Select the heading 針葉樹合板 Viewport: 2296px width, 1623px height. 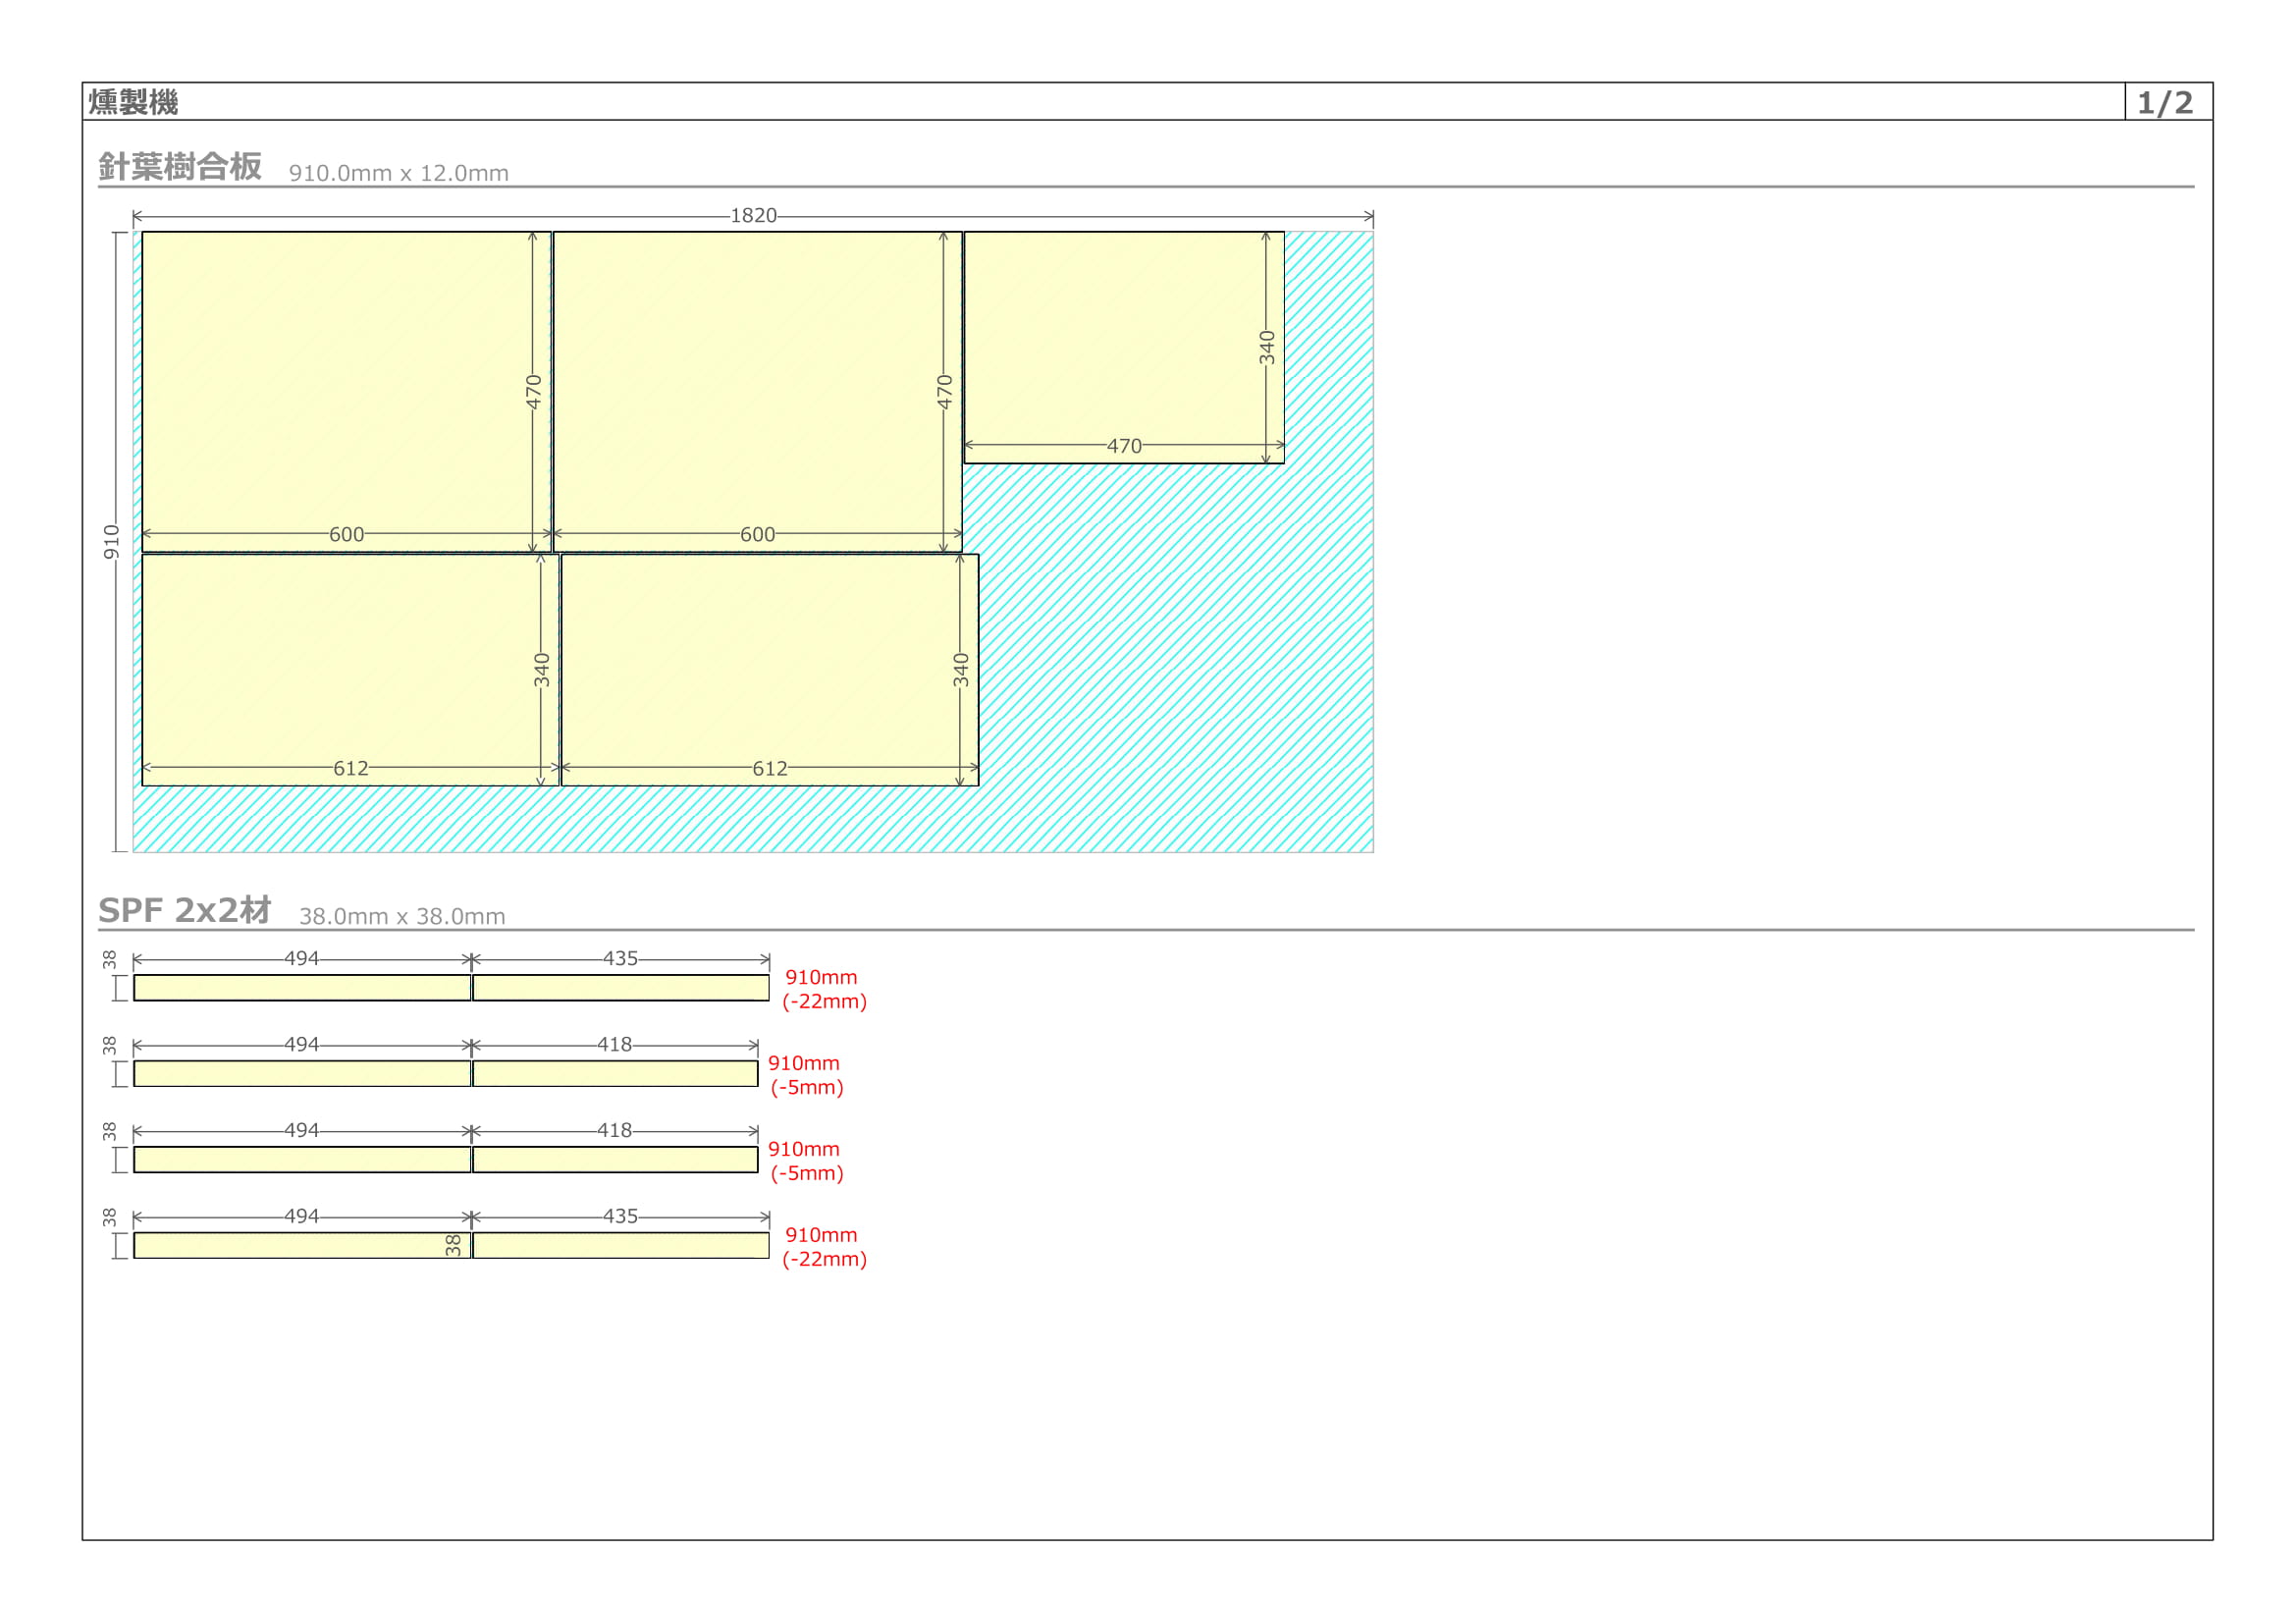tap(180, 166)
